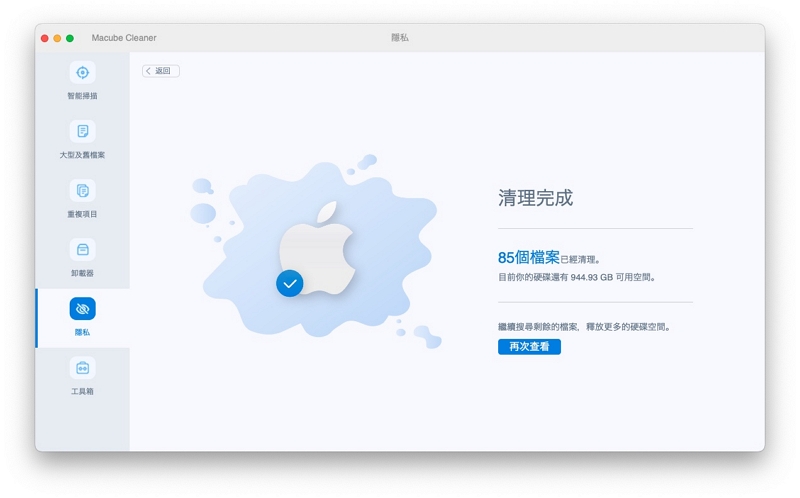This screenshot has width=800, height=498.
Task: Open the 智能掃描 smart scan icon
Action: click(82, 72)
